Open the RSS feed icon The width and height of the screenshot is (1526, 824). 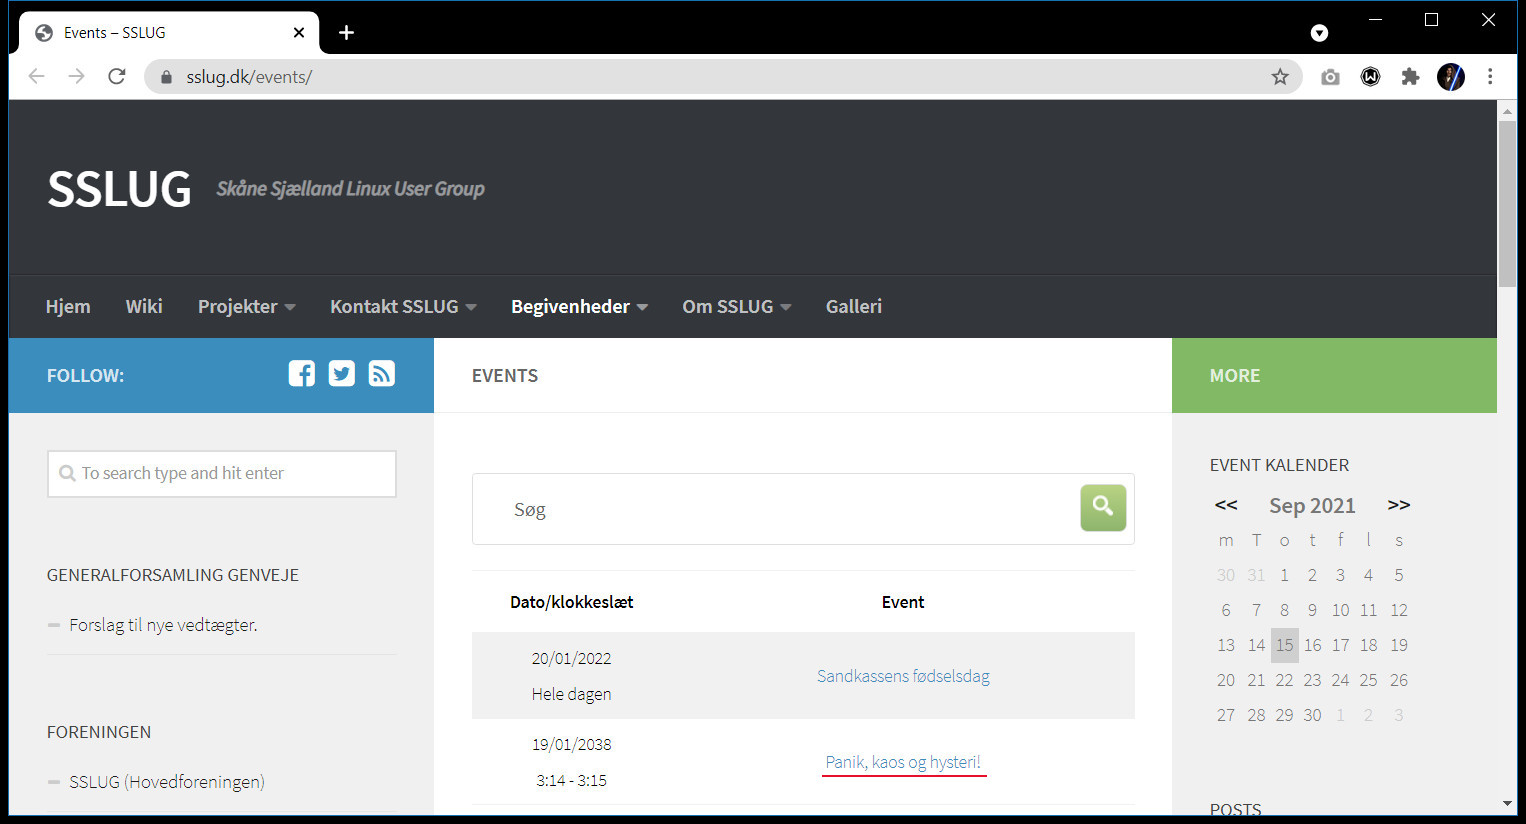(382, 374)
